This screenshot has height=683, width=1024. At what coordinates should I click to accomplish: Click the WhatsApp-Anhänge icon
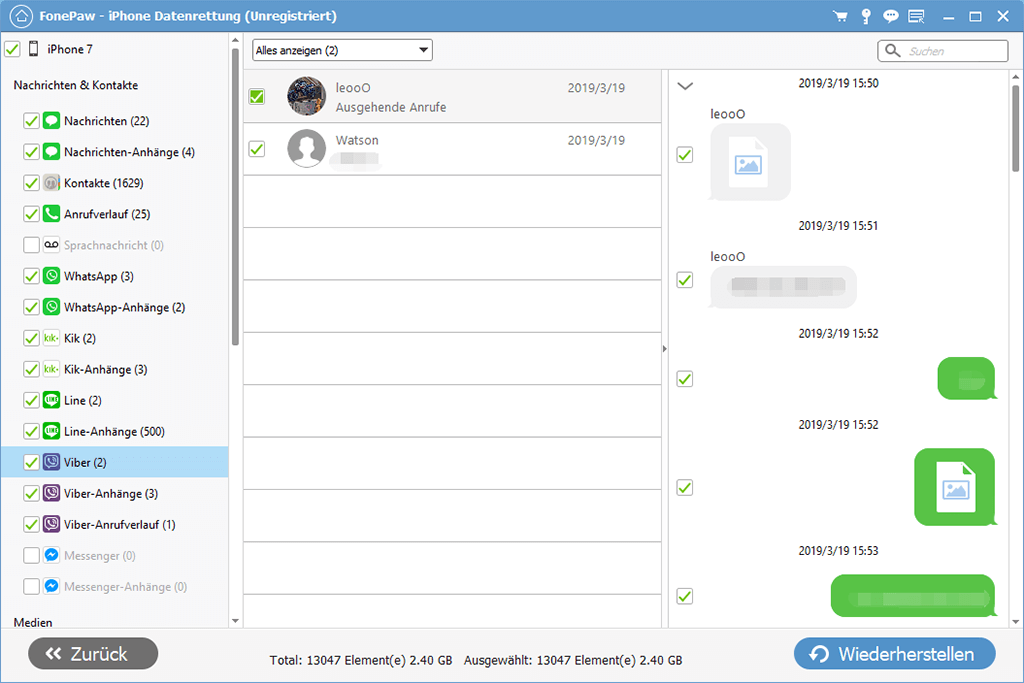click(52, 307)
